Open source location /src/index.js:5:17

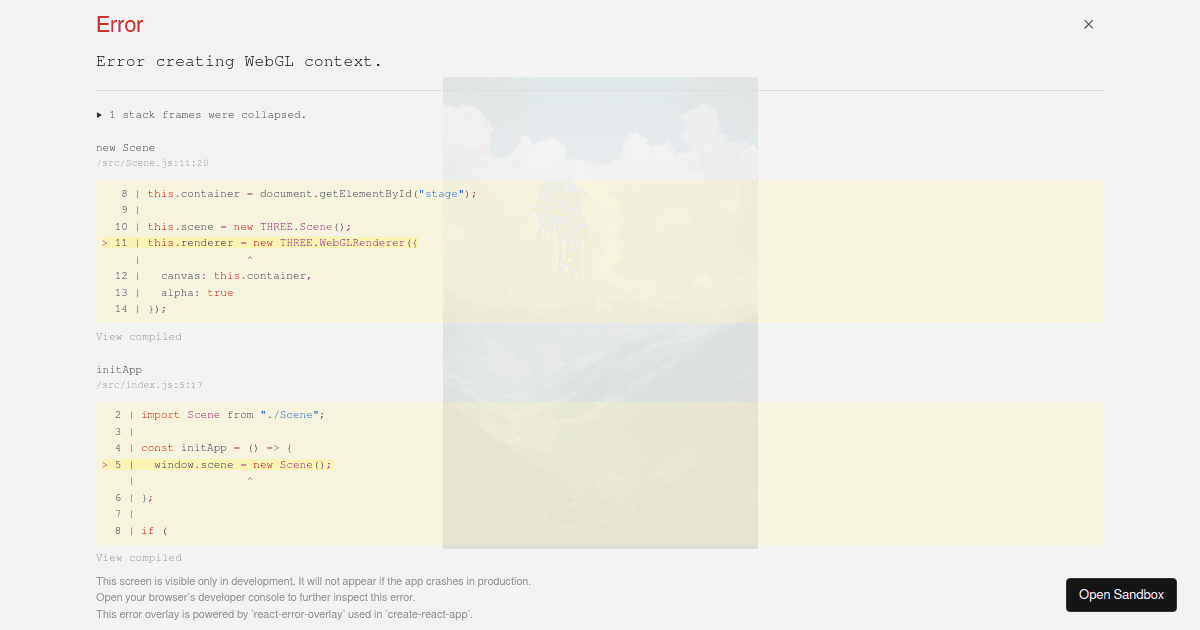click(x=149, y=384)
